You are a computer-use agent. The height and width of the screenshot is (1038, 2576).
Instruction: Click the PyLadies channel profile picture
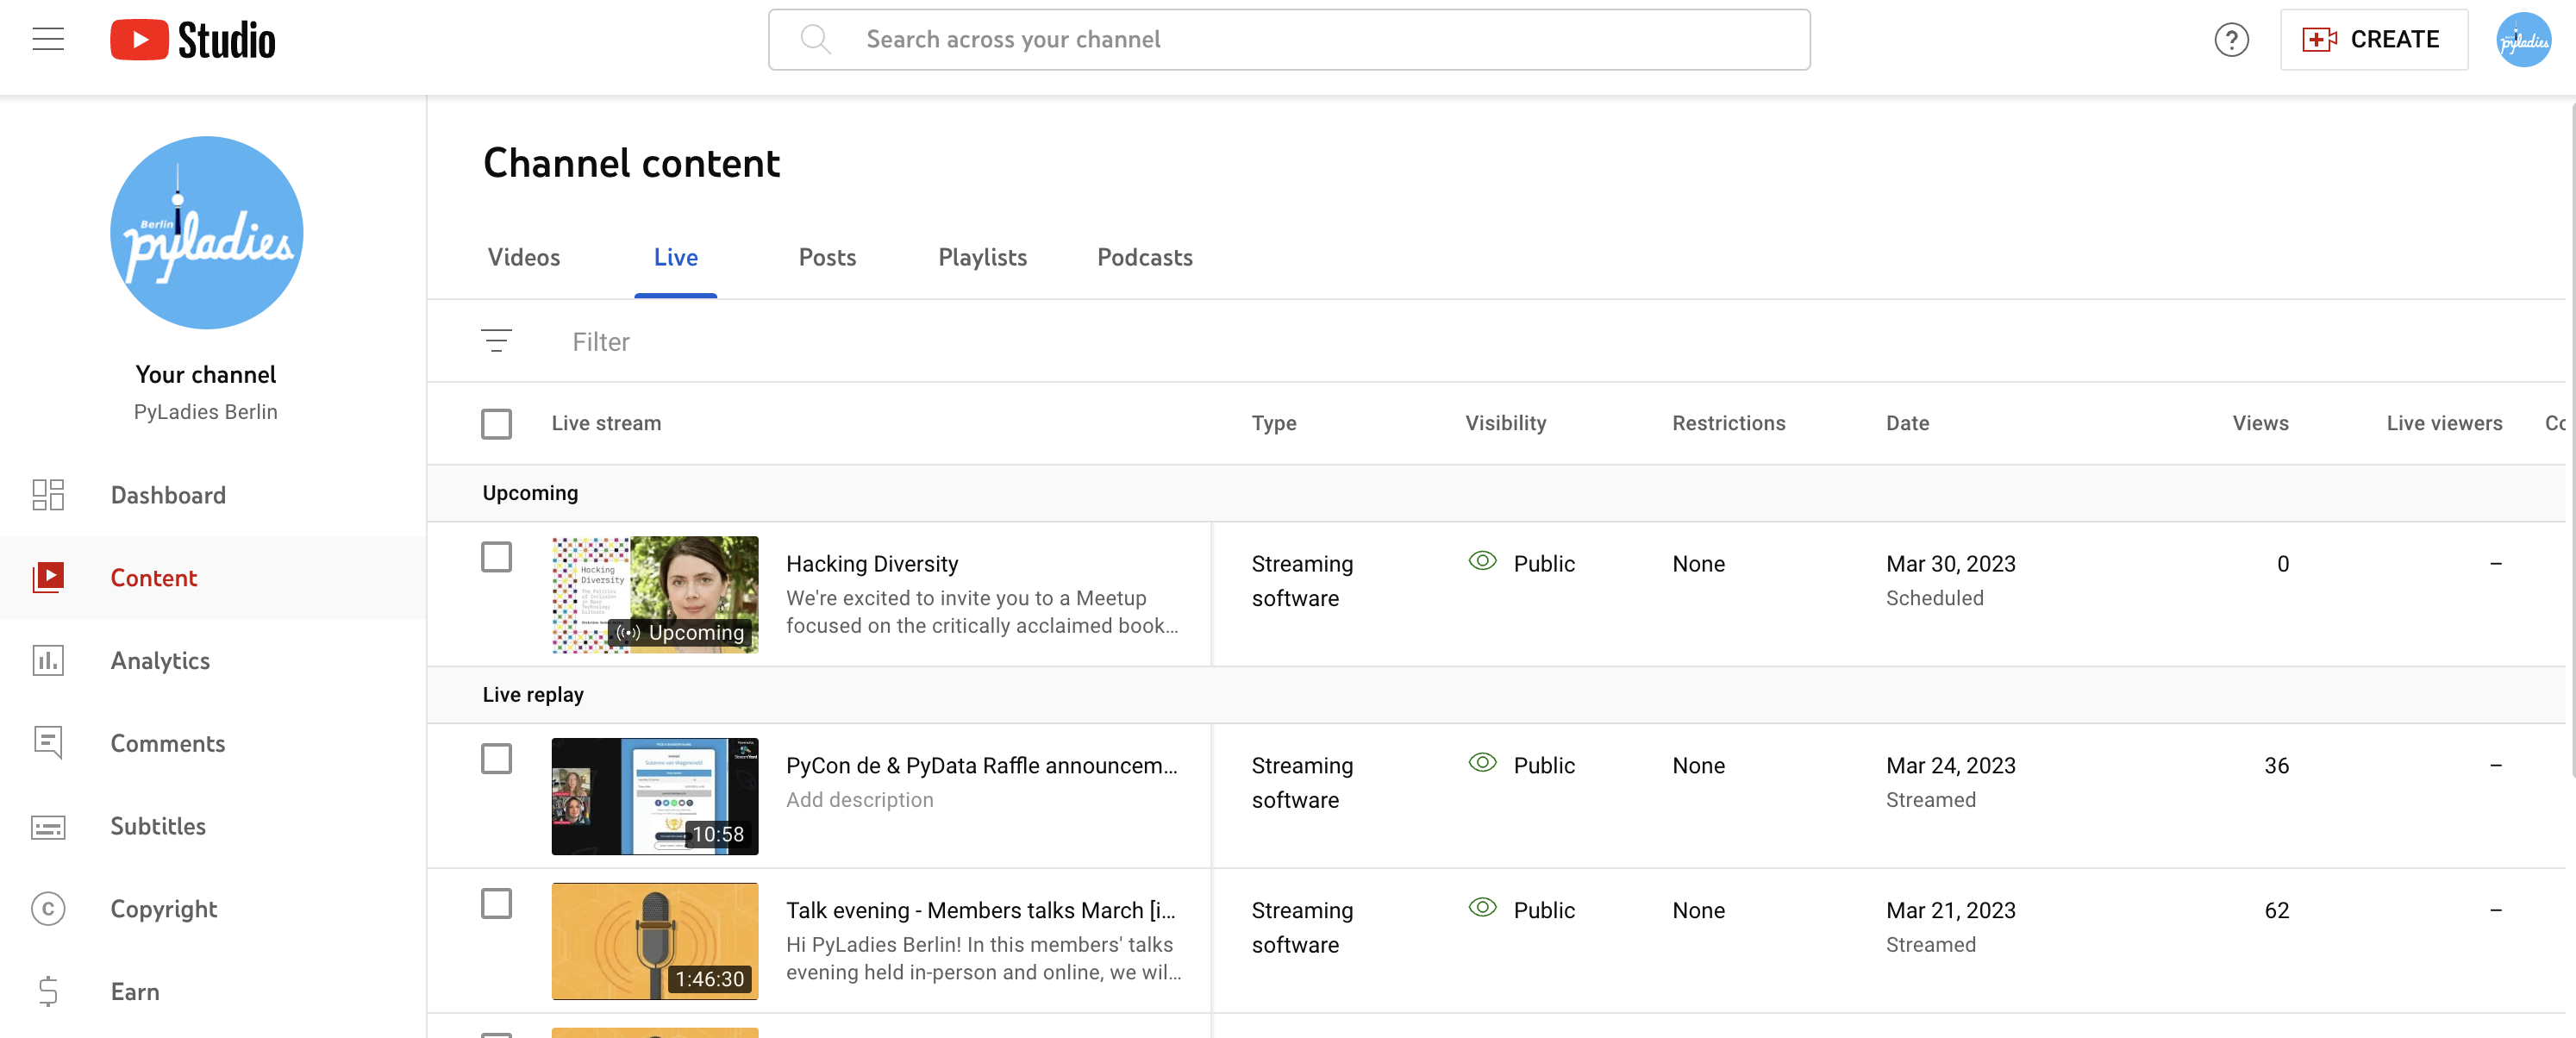click(206, 233)
